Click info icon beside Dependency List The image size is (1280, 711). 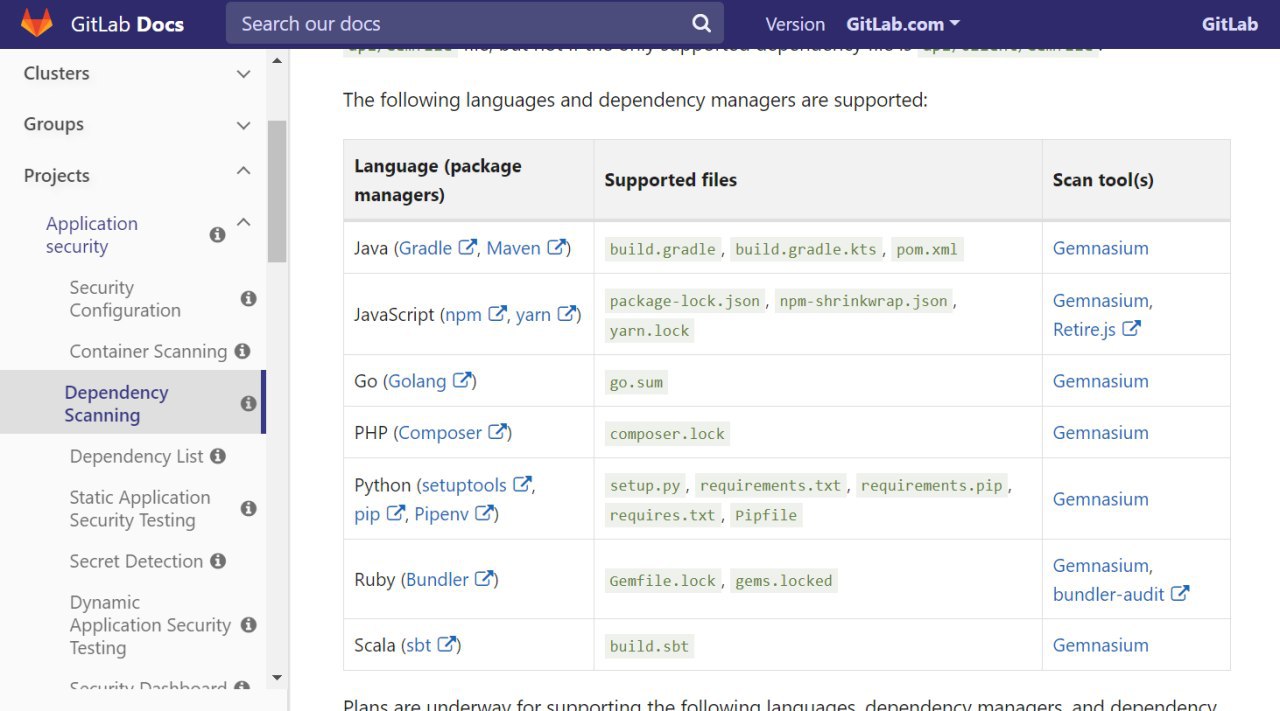(x=218, y=456)
